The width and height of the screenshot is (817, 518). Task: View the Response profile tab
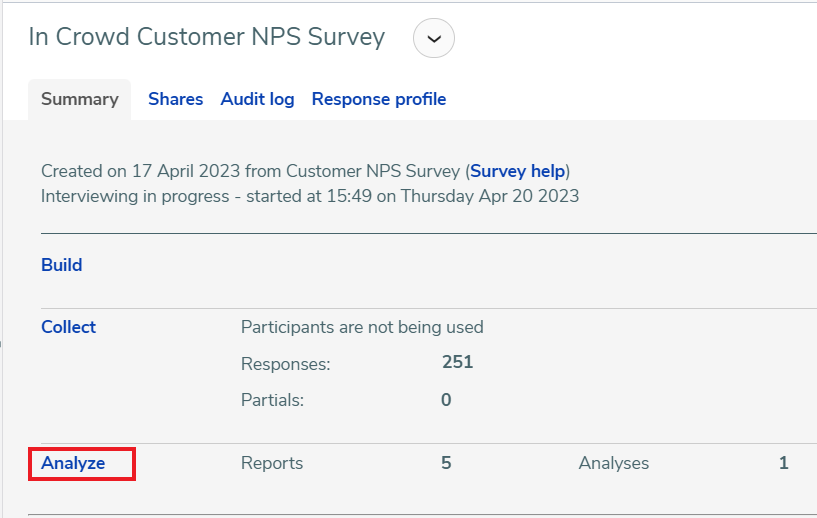point(379,99)
